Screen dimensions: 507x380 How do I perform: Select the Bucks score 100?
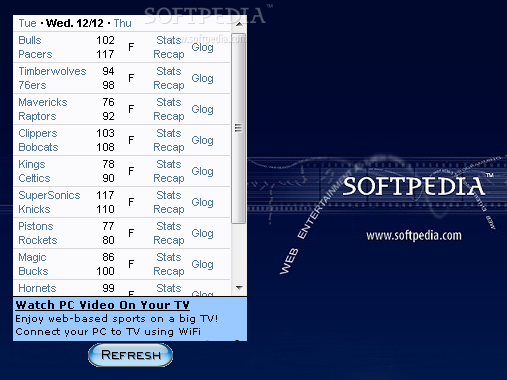[x=105, y=271]
